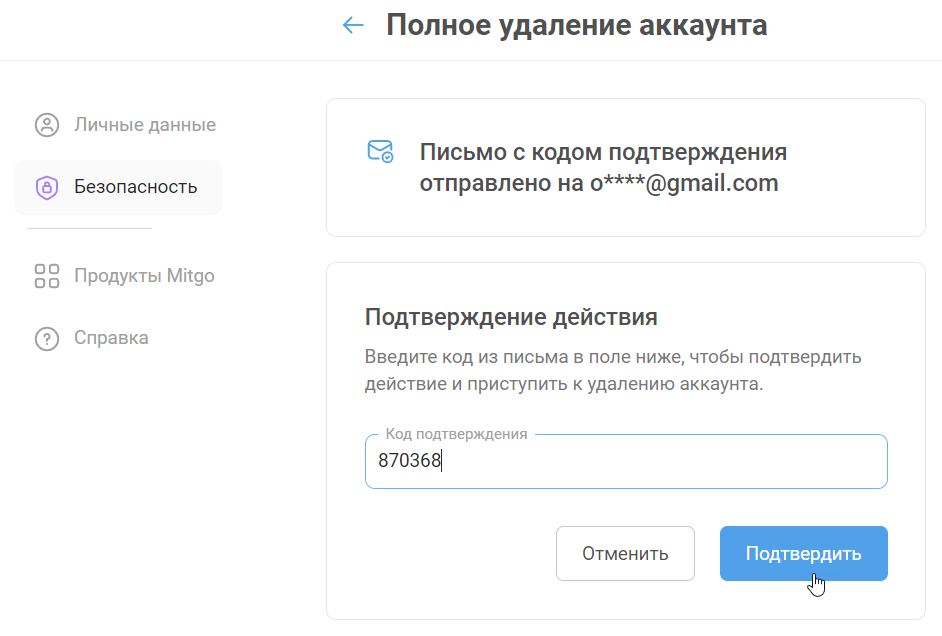The height and width of the screenshot is (636, 942).
Task: Open the Справка help section label
Action: click(111, 338)
